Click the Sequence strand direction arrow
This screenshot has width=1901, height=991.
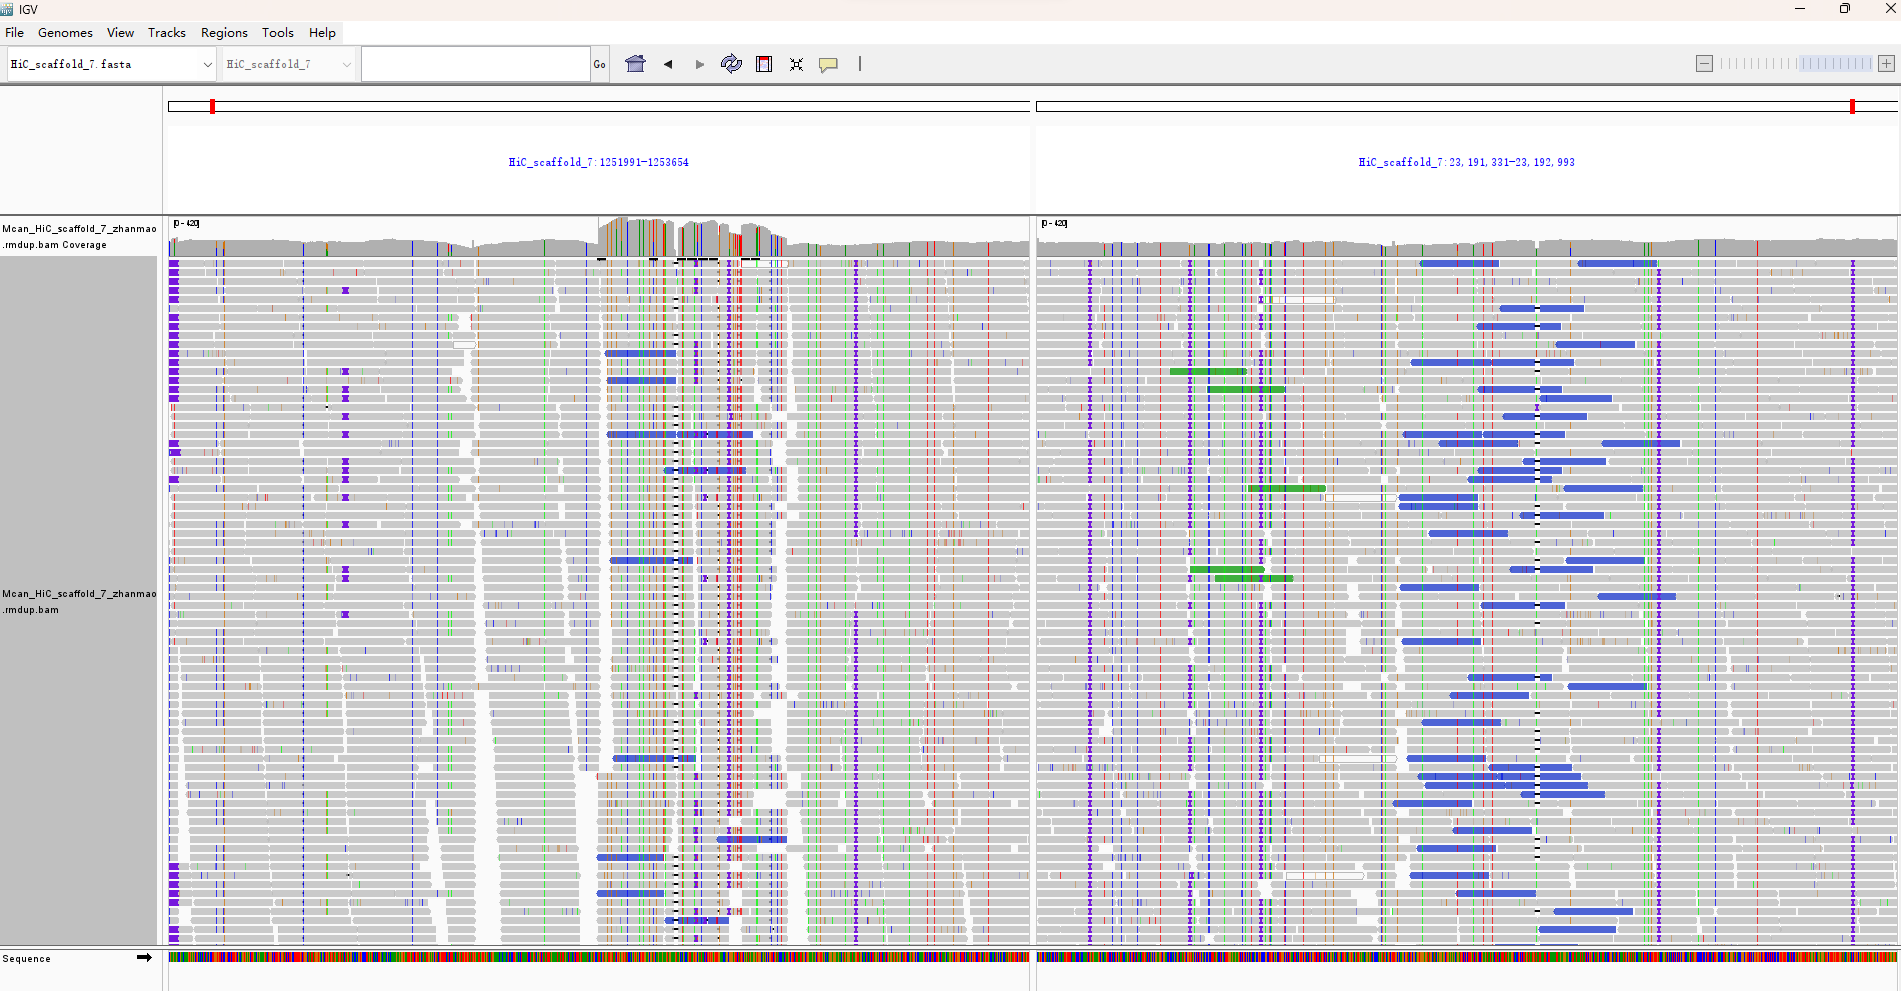144,958
